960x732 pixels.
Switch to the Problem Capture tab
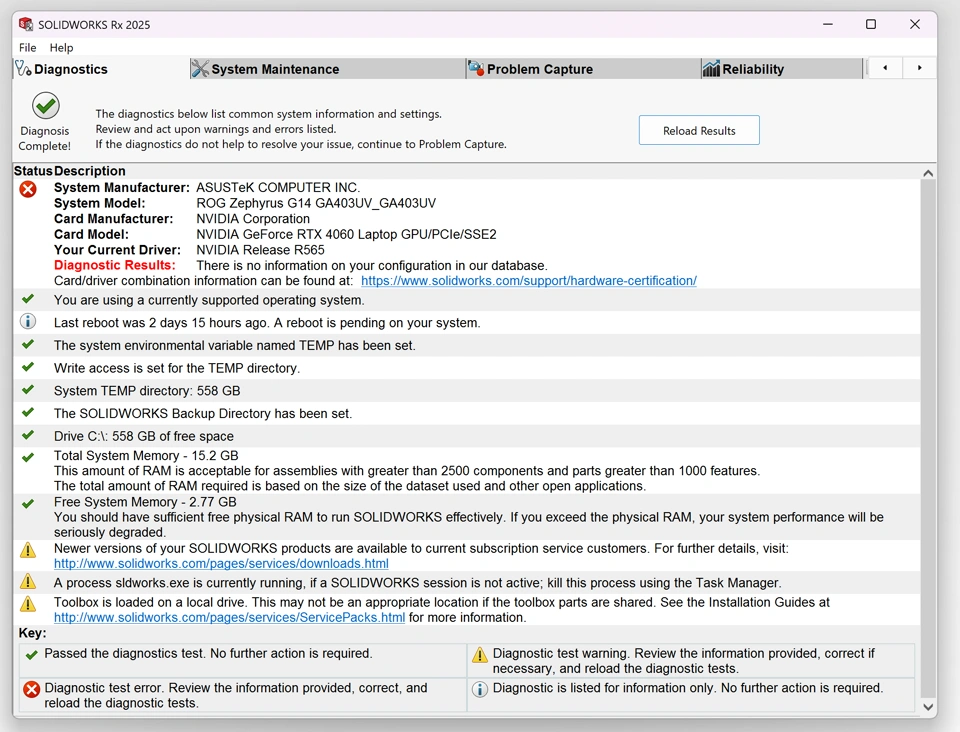[x=583, y=69]
